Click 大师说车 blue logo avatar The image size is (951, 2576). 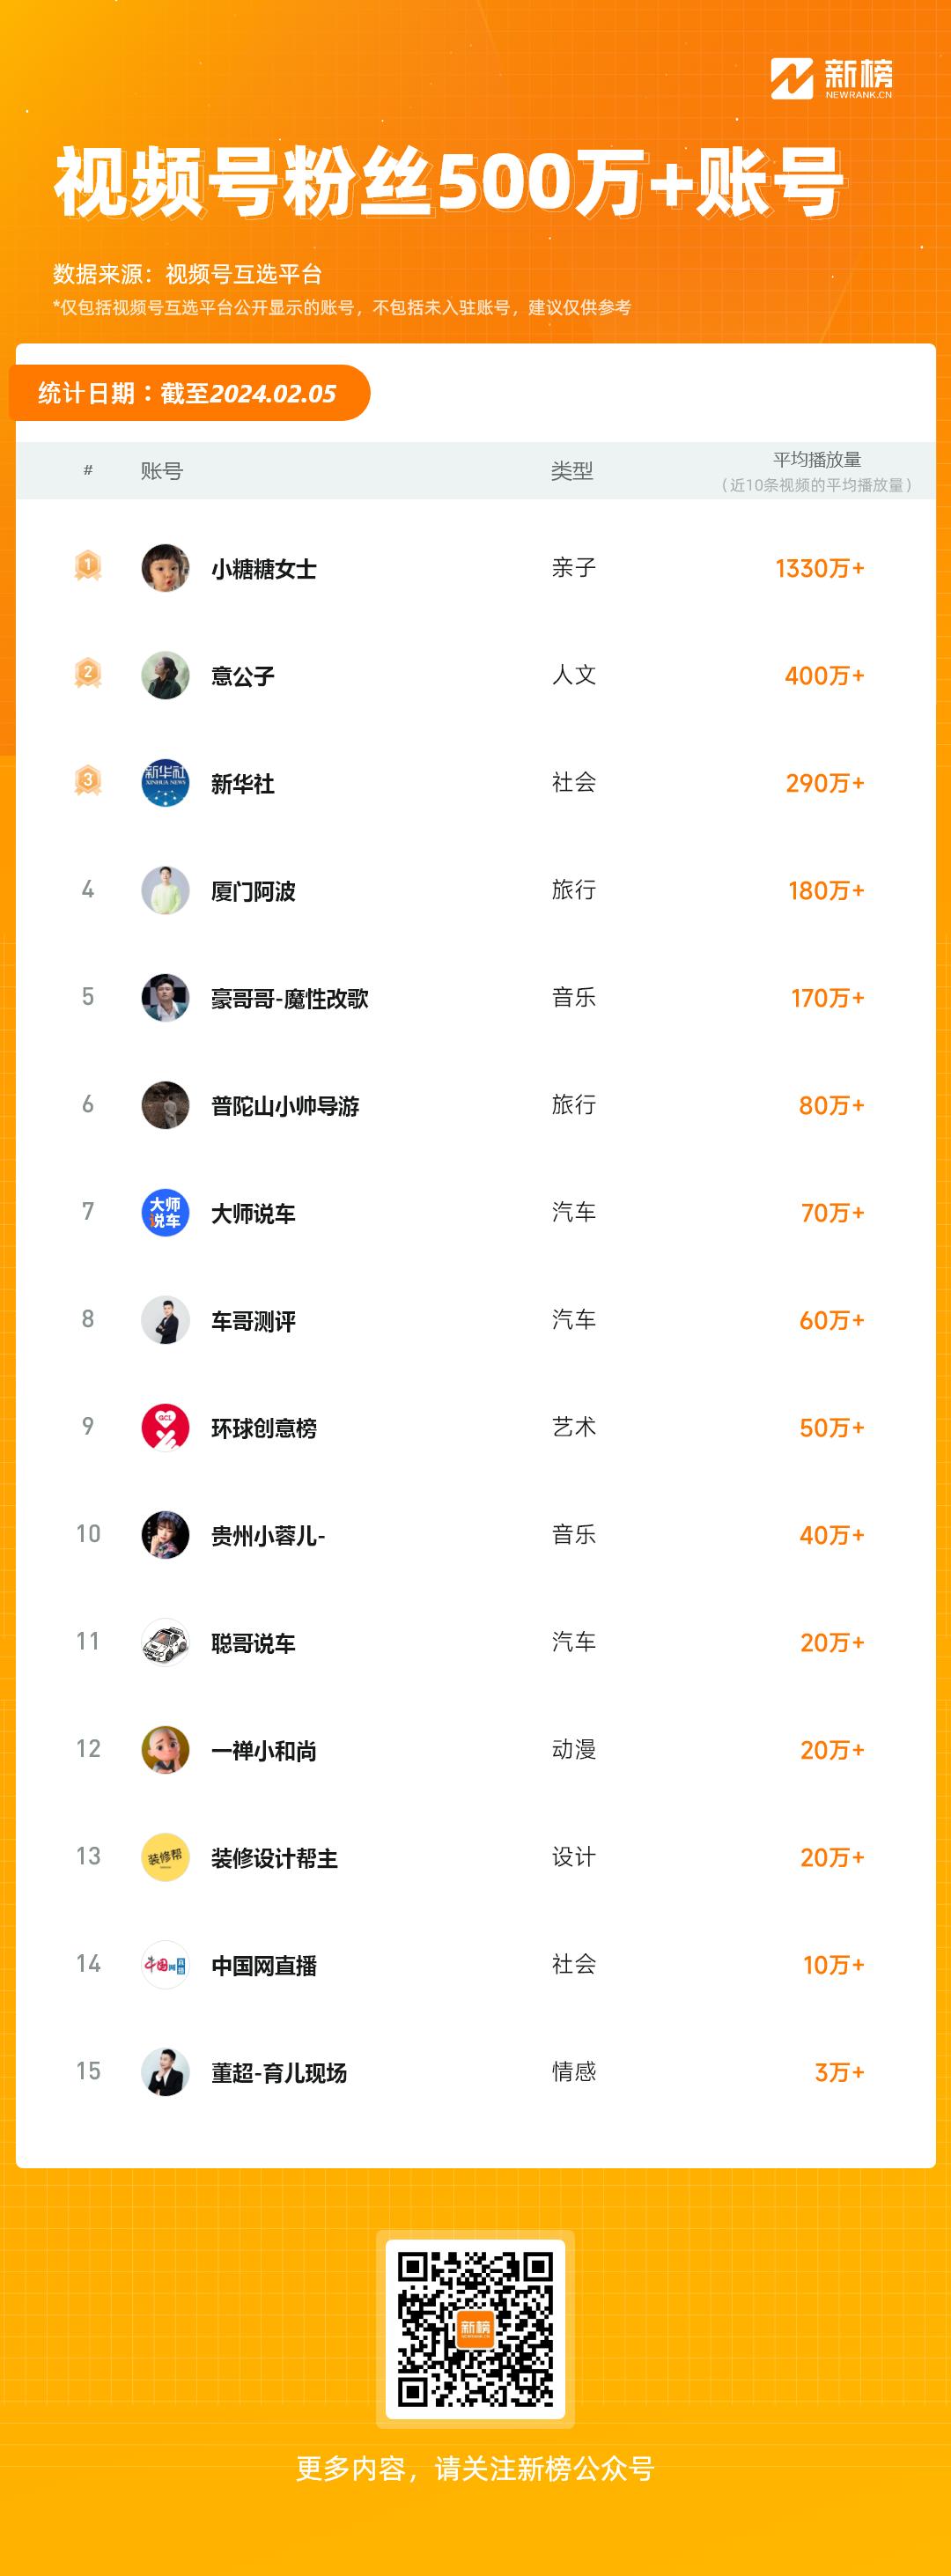(165, 1212)
